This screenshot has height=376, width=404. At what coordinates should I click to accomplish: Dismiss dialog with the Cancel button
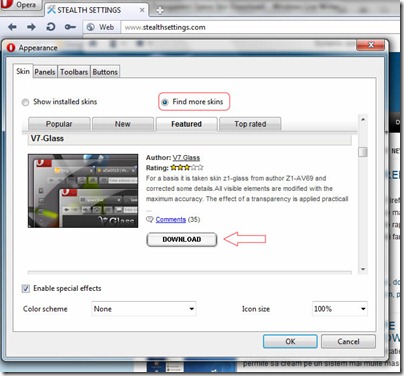coord(348,342)
